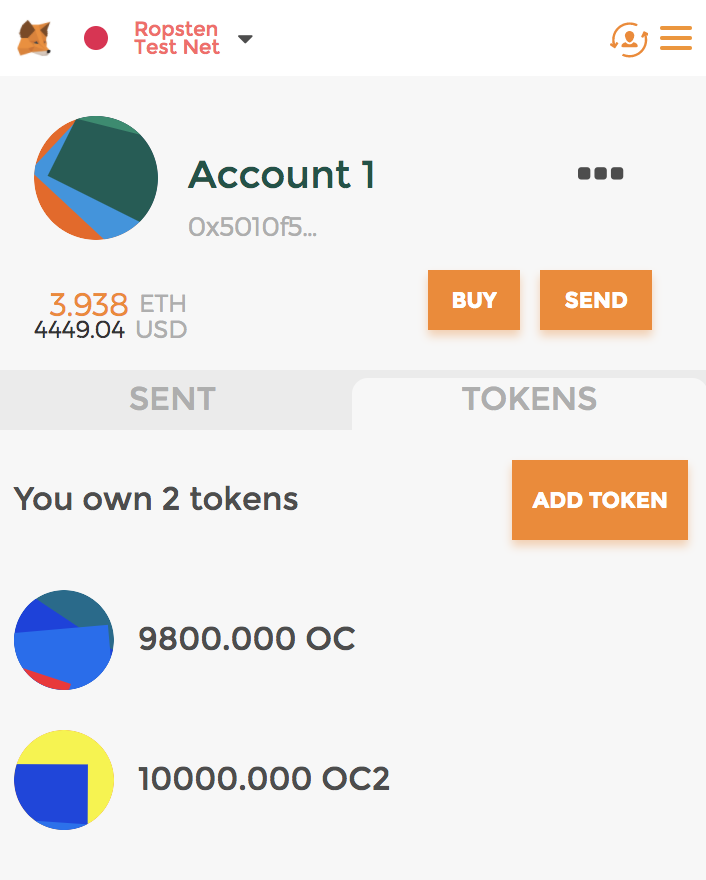
Task: Click the SEND button
Action: pos(595,300)
